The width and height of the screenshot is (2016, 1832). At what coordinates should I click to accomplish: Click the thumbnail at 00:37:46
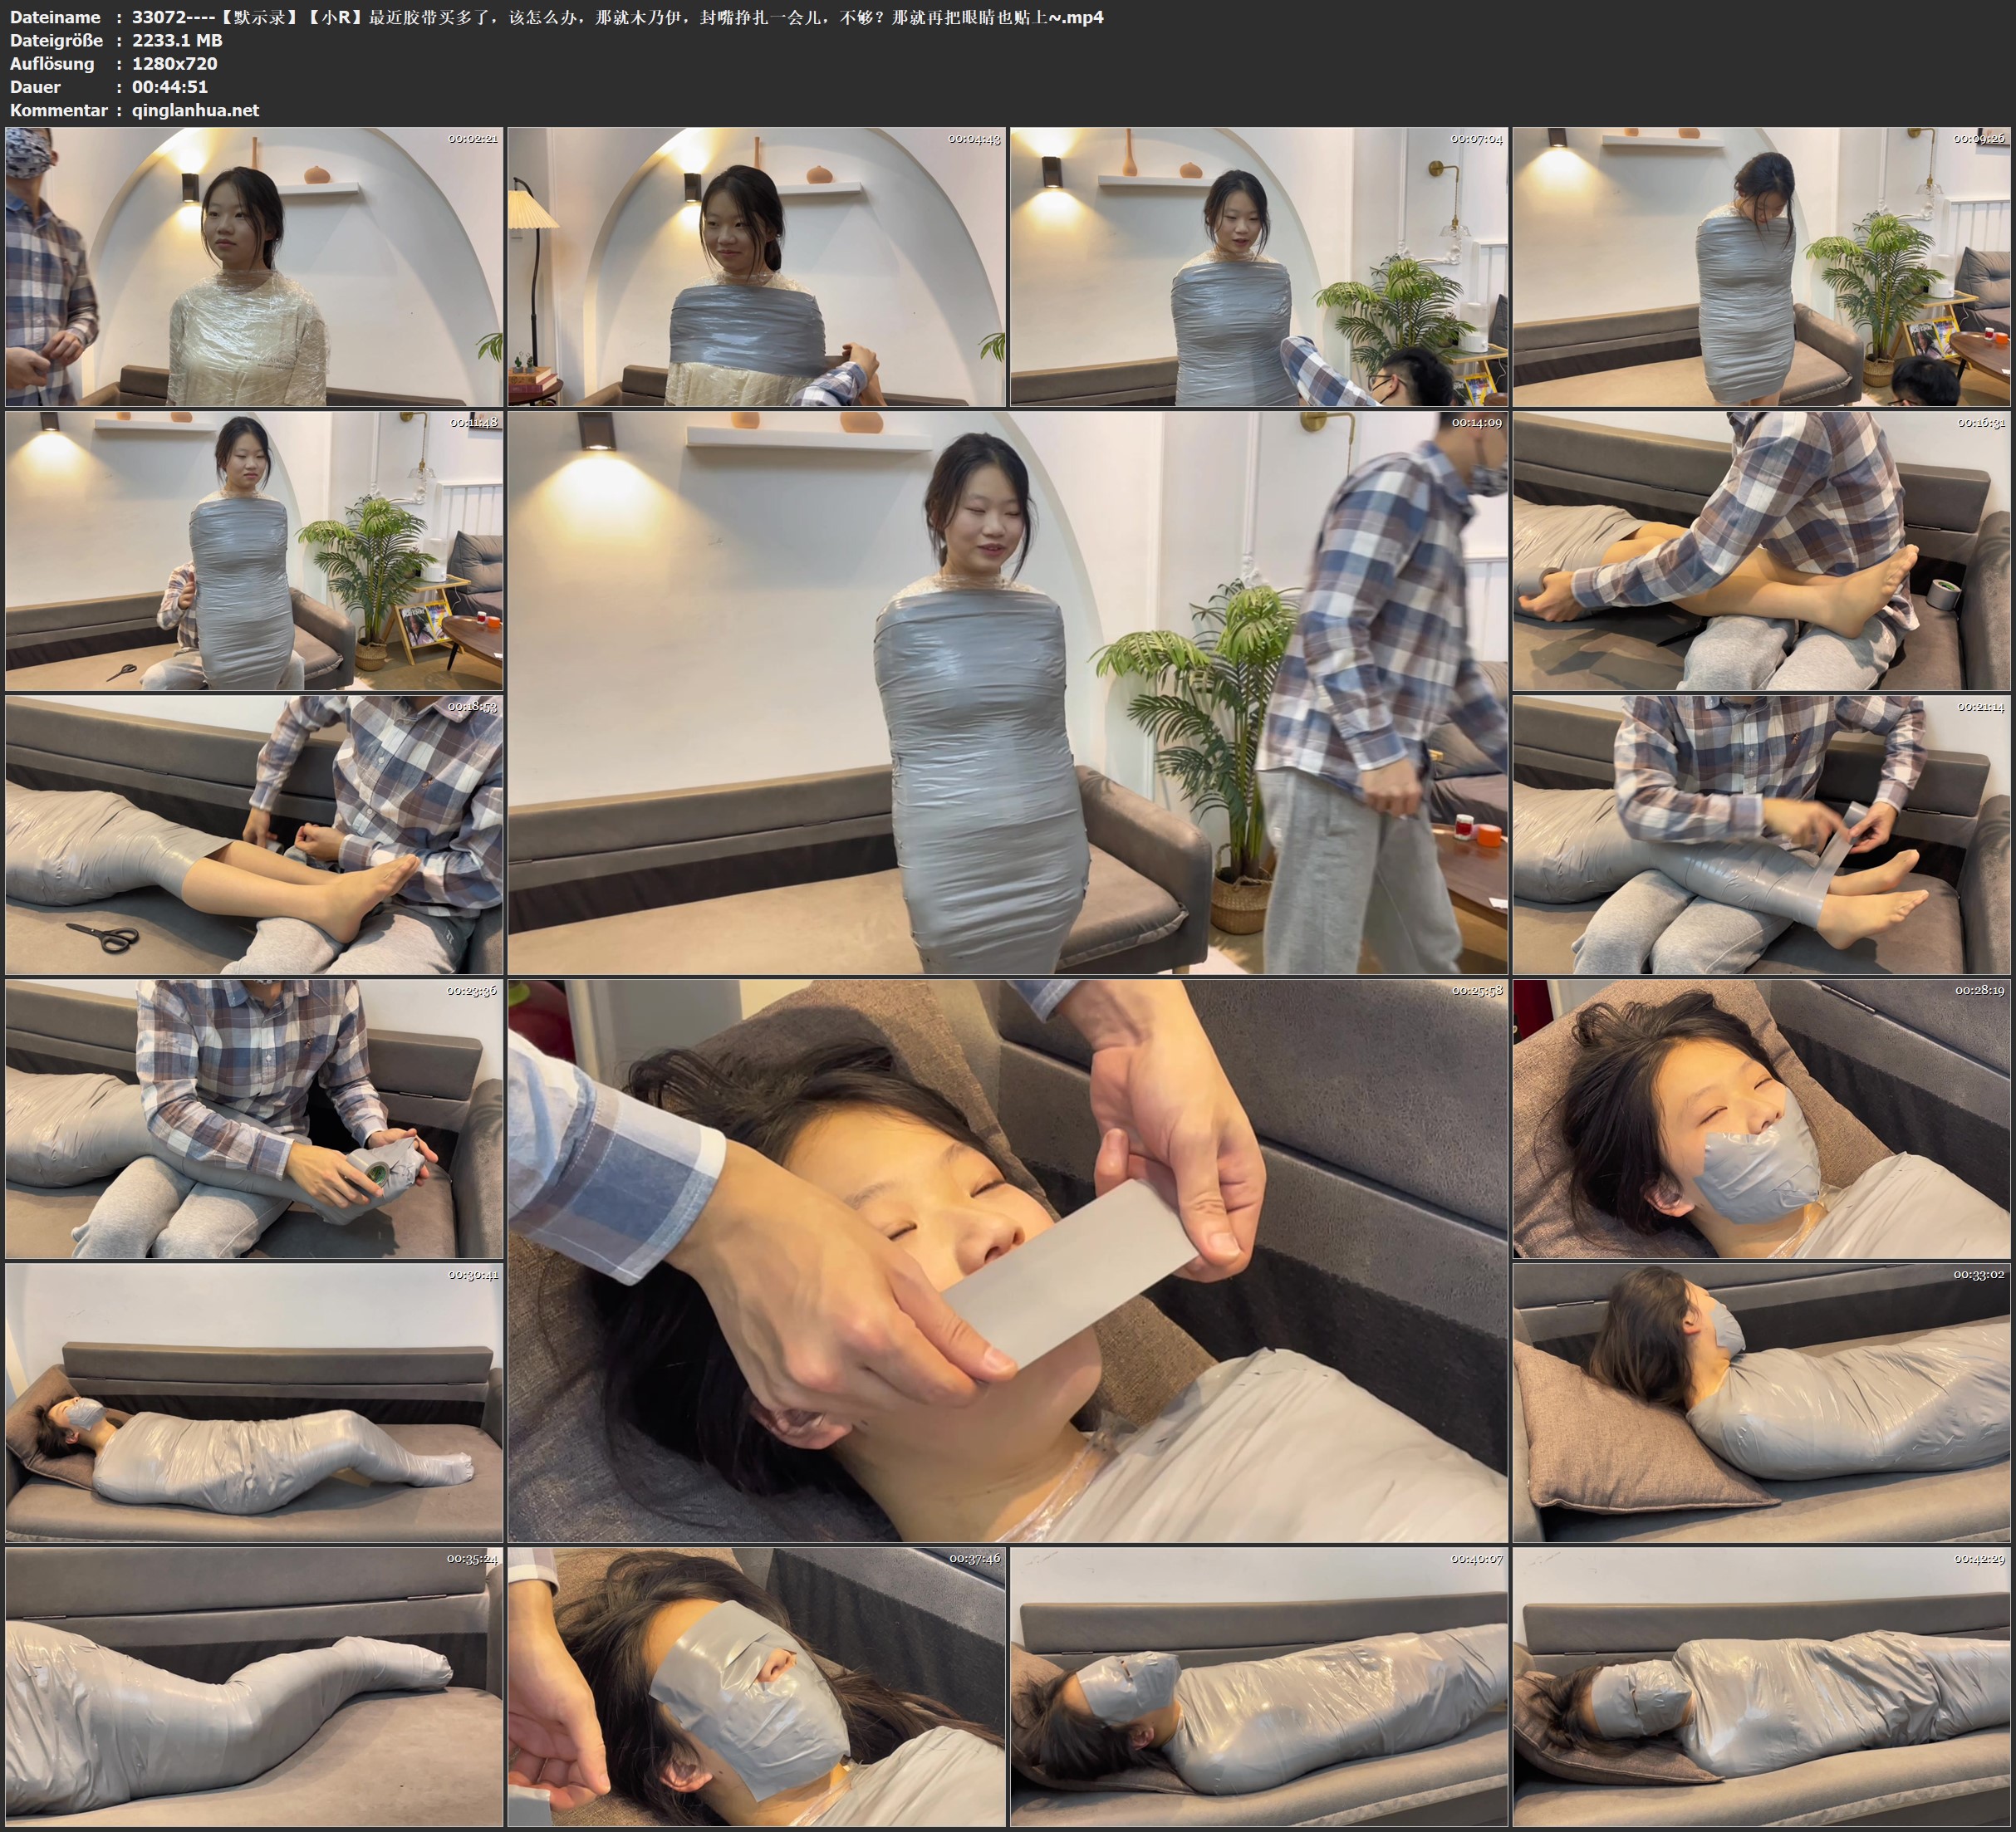pyautogui.click(x=756, y=1686)
